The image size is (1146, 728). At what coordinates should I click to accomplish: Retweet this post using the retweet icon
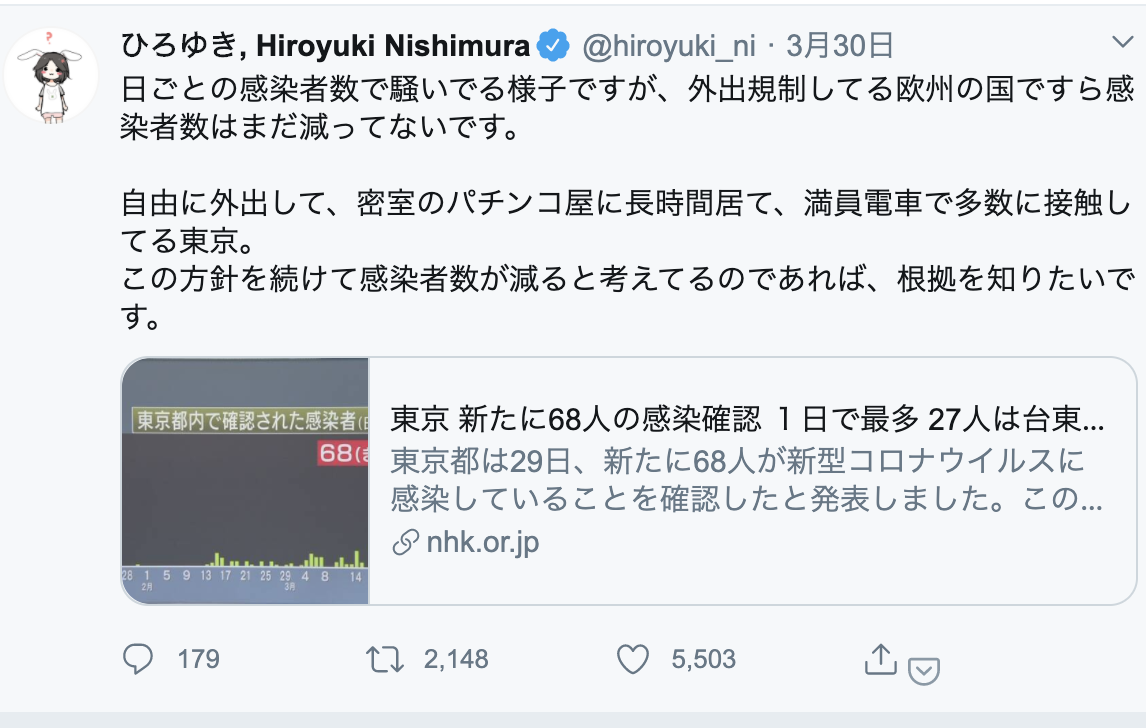(384, 659)
